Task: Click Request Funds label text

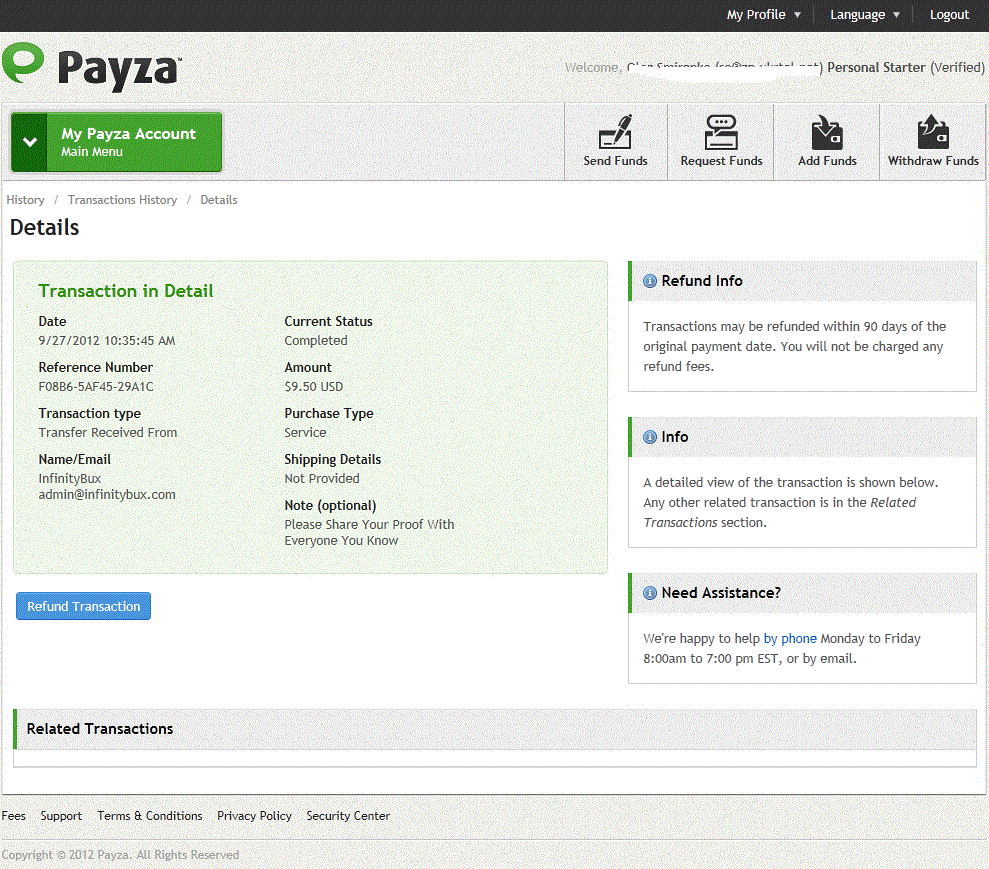Action: point(721,161)
